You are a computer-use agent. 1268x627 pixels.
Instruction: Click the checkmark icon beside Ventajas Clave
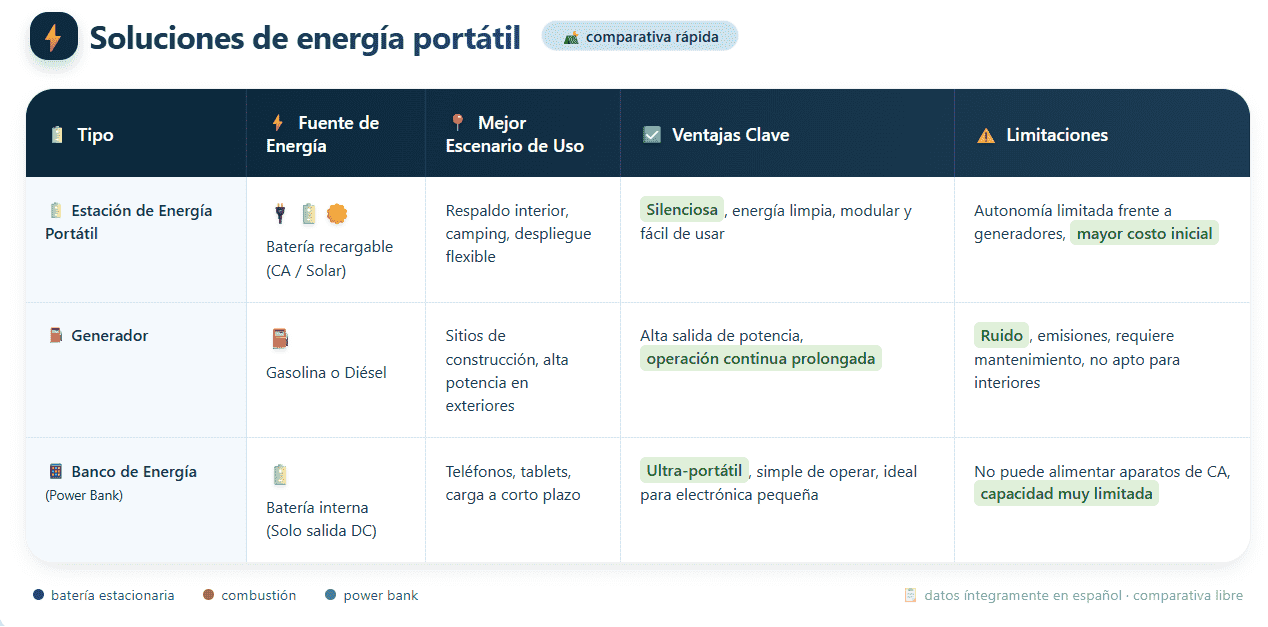[652, 135]
